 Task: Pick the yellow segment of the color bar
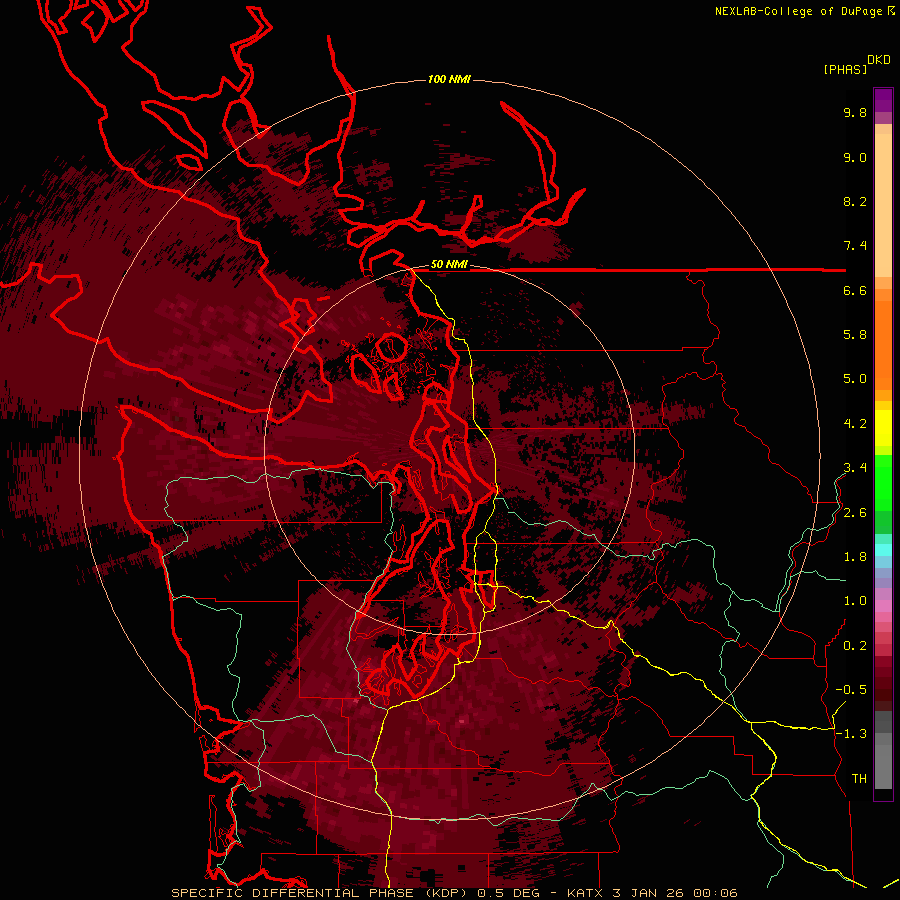883,427
